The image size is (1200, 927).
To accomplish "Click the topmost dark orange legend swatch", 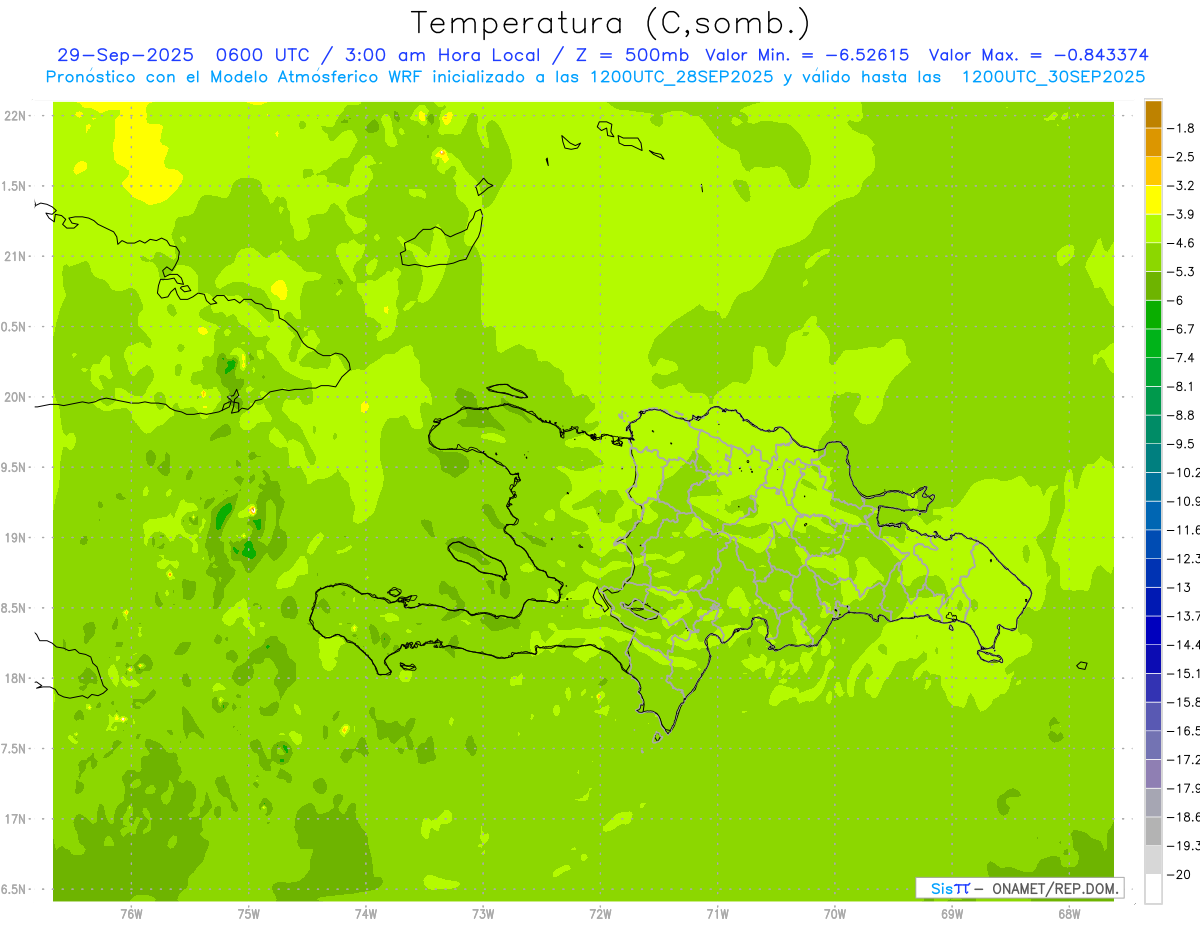I will point(1153,114).
